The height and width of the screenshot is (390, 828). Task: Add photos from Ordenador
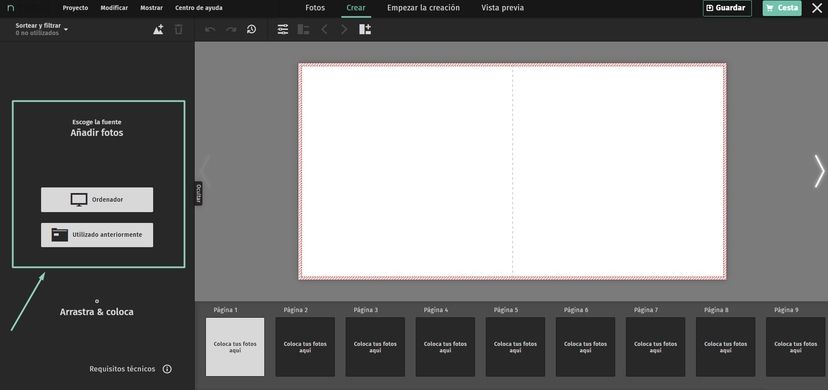tap(97, 199)
